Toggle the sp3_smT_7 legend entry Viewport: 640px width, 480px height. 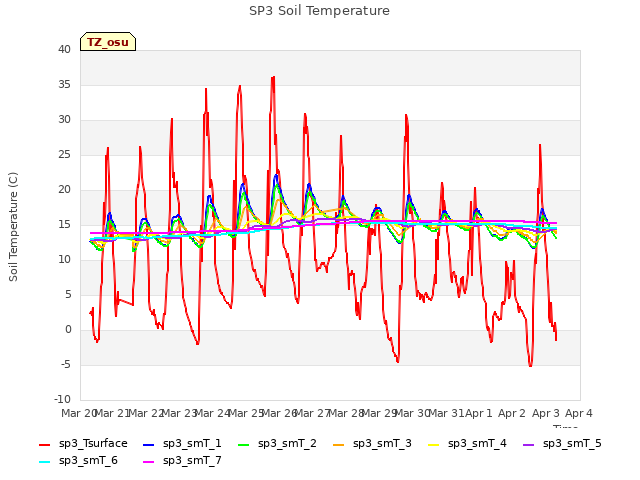182,461
